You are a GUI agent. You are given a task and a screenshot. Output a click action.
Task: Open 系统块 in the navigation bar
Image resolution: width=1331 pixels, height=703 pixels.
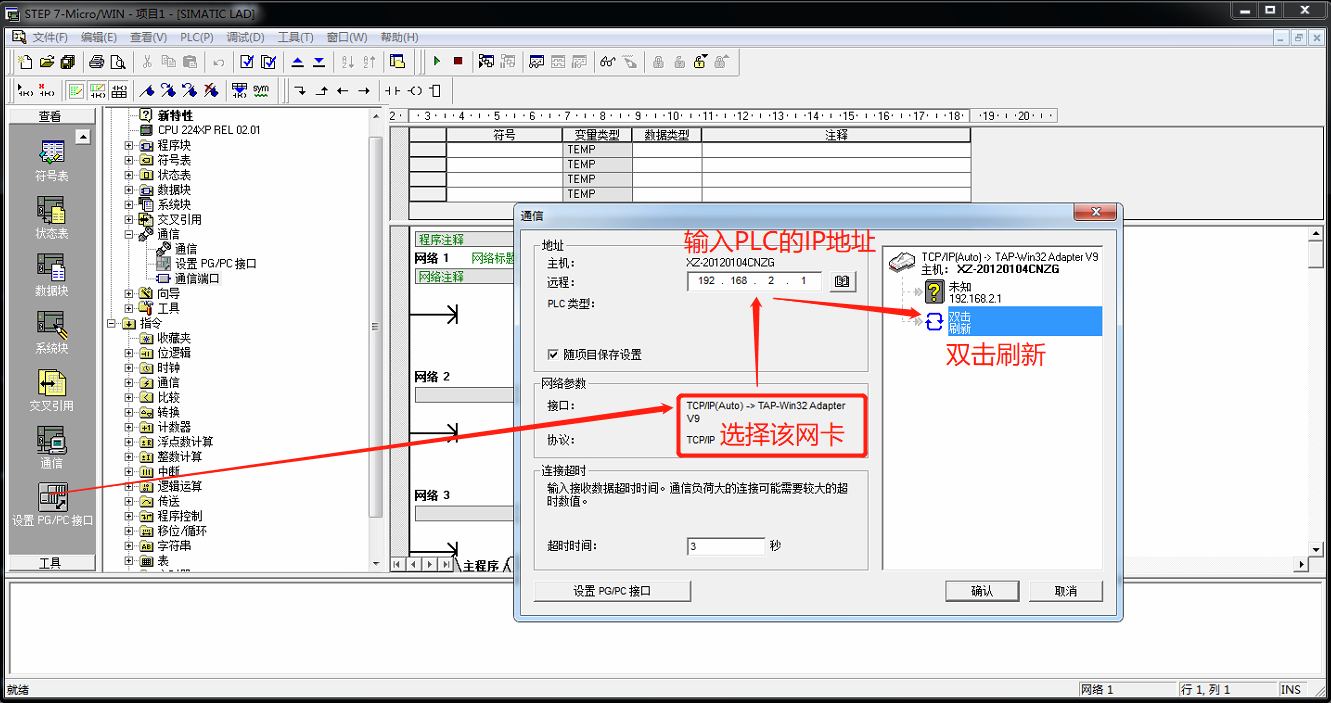tap(52, 334)
